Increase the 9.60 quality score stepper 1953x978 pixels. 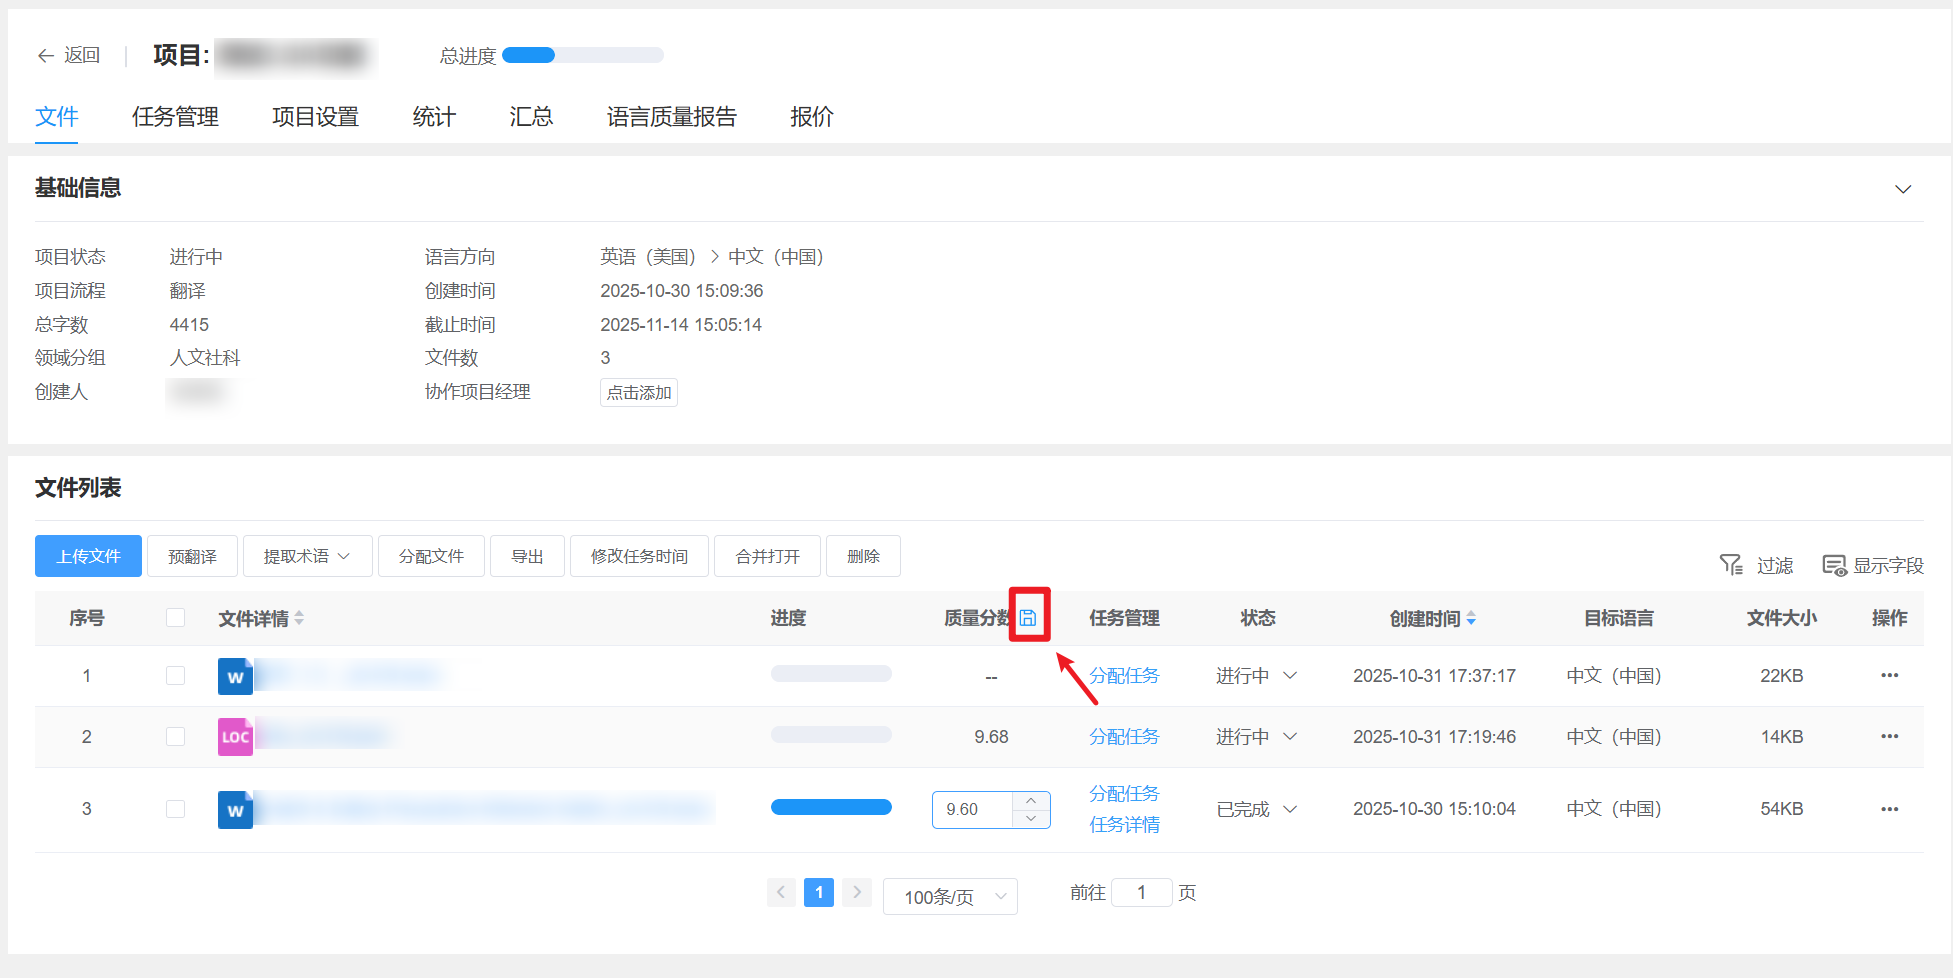coord(1031,801)
